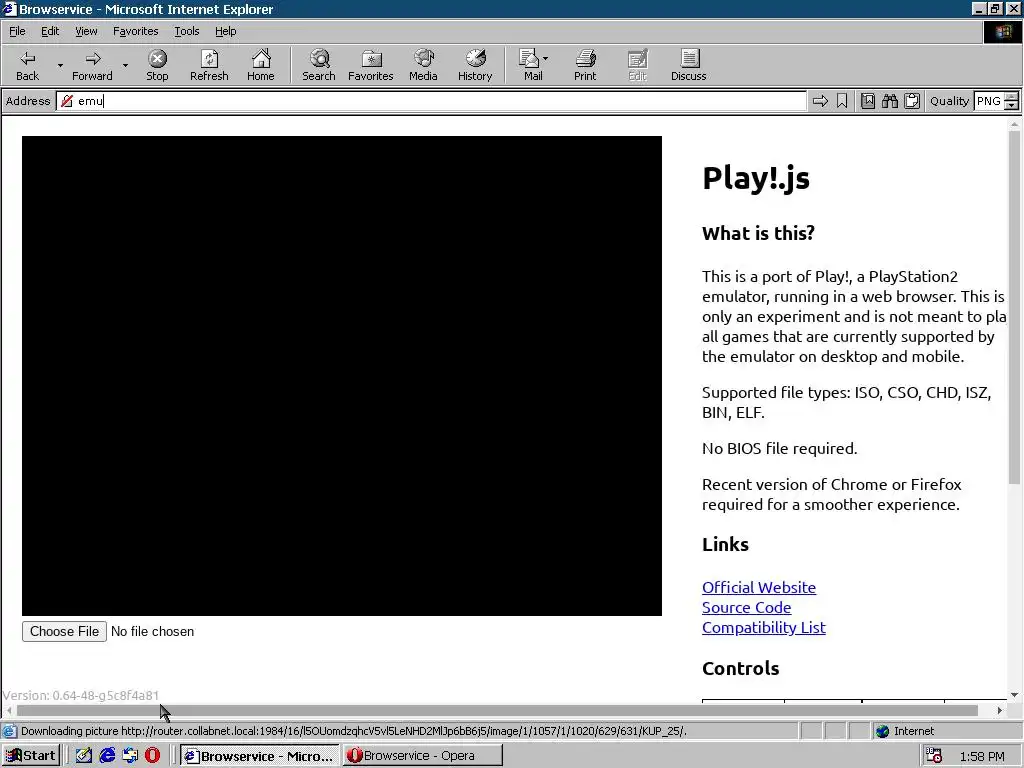Go to the Home page button
The image size is (1024, 768).
(x=261, y=65)
